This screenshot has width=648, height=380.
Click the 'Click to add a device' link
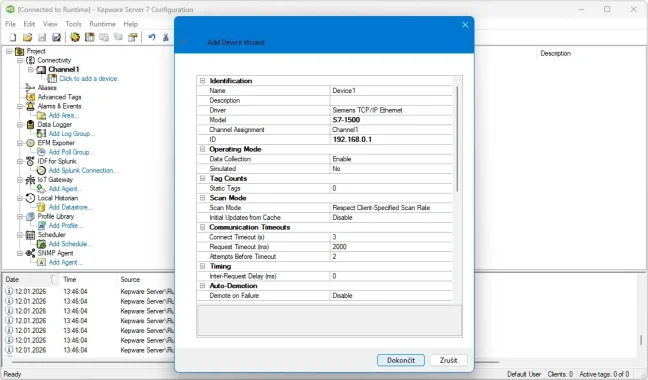[88, 78]
